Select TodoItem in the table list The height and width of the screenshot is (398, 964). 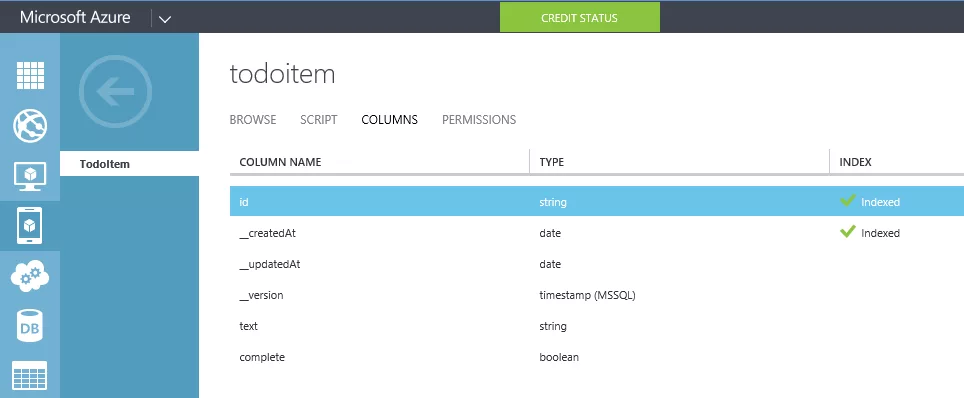tap(130, 164)
